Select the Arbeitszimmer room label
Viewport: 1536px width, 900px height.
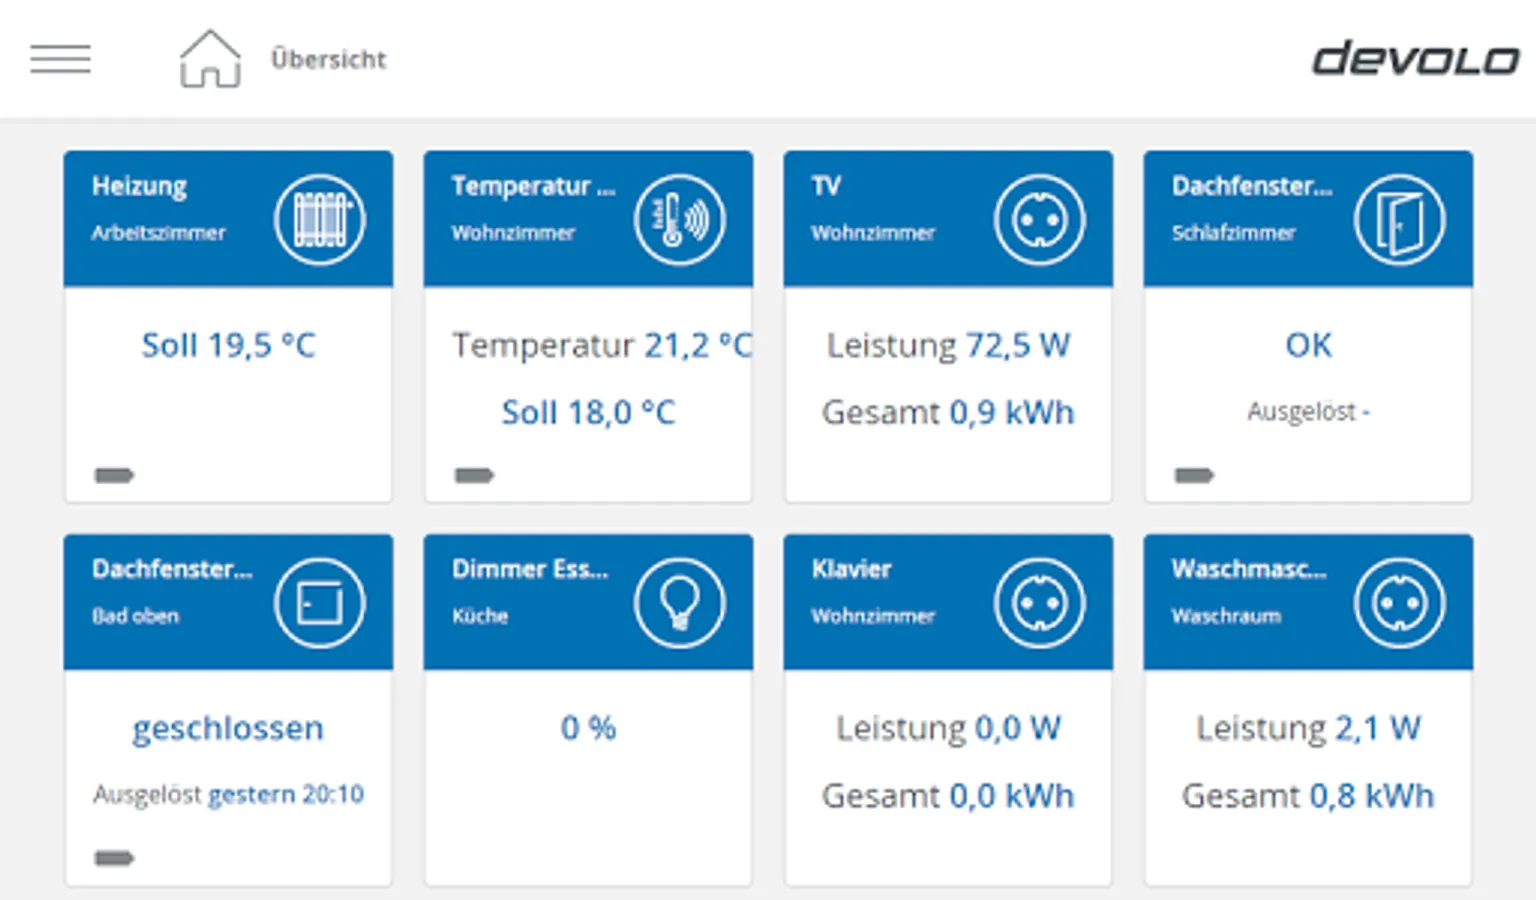point(158,233)
